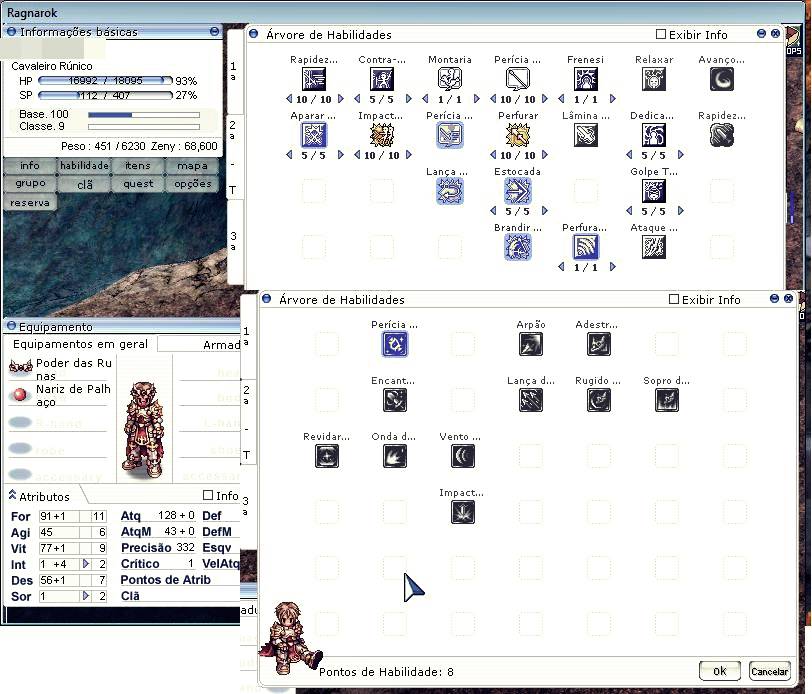This screenshot has height=694, width=812.
Task: Choose the Rugido ... skill icon
Action: point(599,400)
